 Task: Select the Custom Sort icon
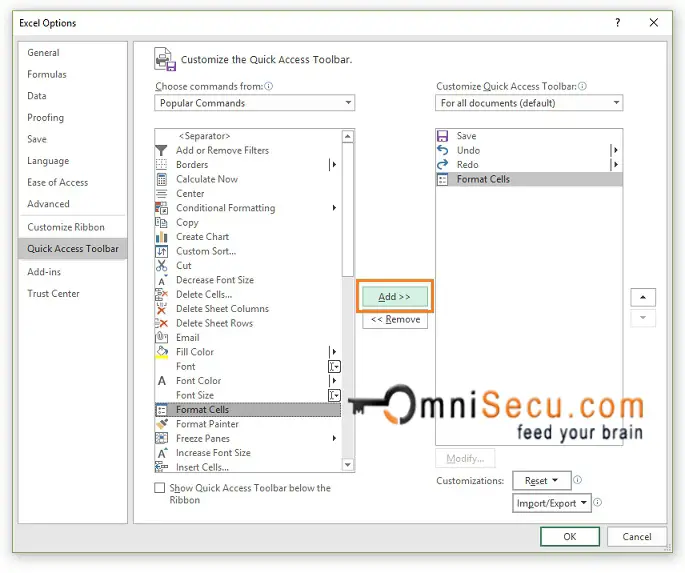pyautogui.click(x=161, y=251)
